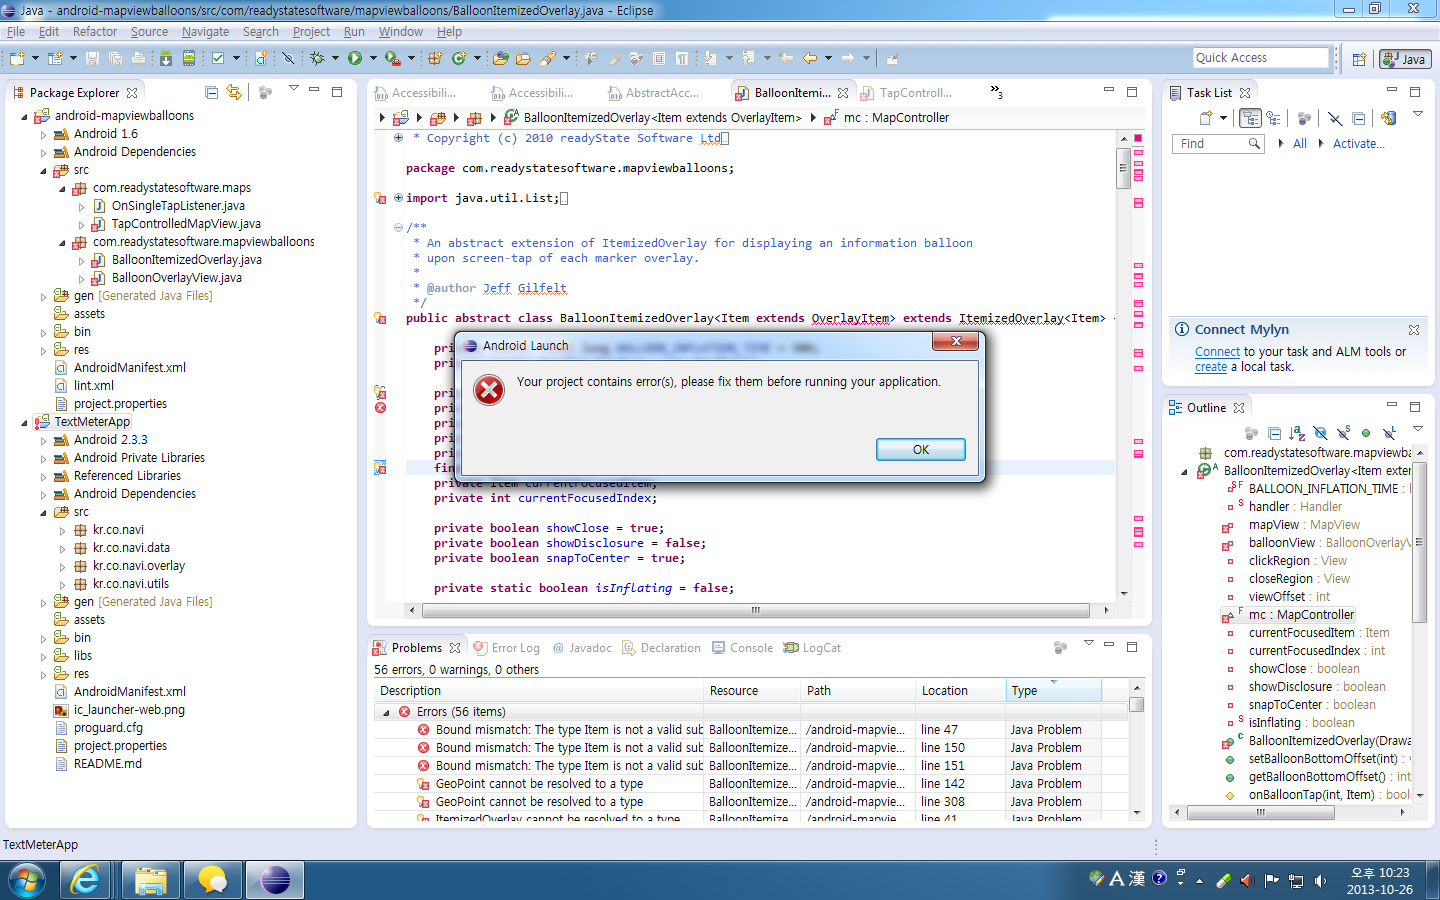
Task: Click the New Java Class icon
Action: [459, 58]
